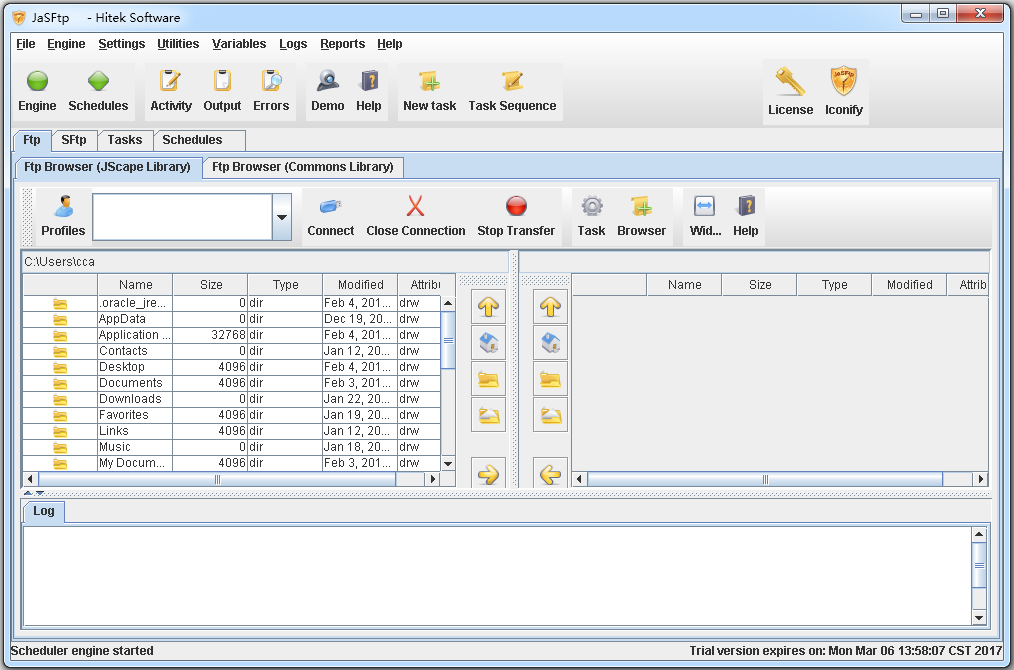
Task: Select the Ftp Browser (Commons Library) tab
Action: point(304,167)
